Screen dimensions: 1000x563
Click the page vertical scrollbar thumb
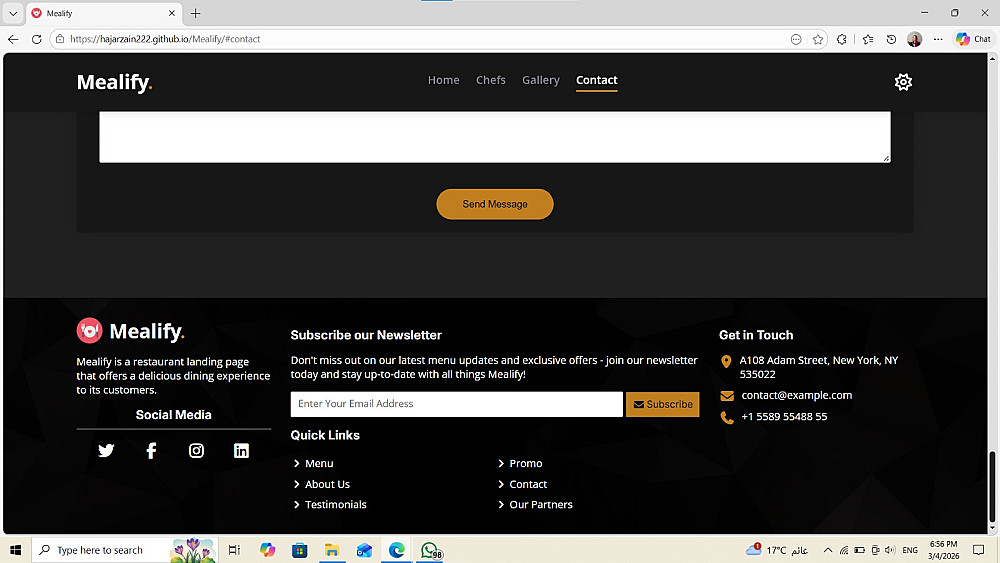[x=992, y=486]
